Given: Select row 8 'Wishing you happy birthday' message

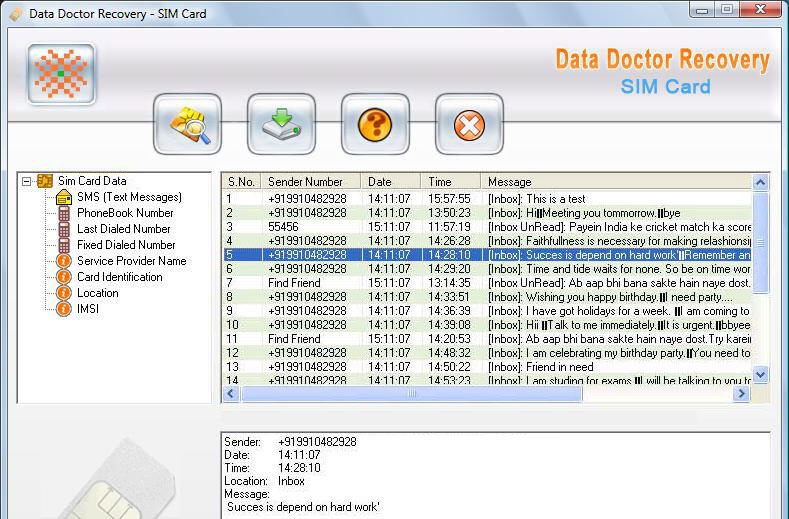Looking at the screenshot, I should tap(487, 297).
